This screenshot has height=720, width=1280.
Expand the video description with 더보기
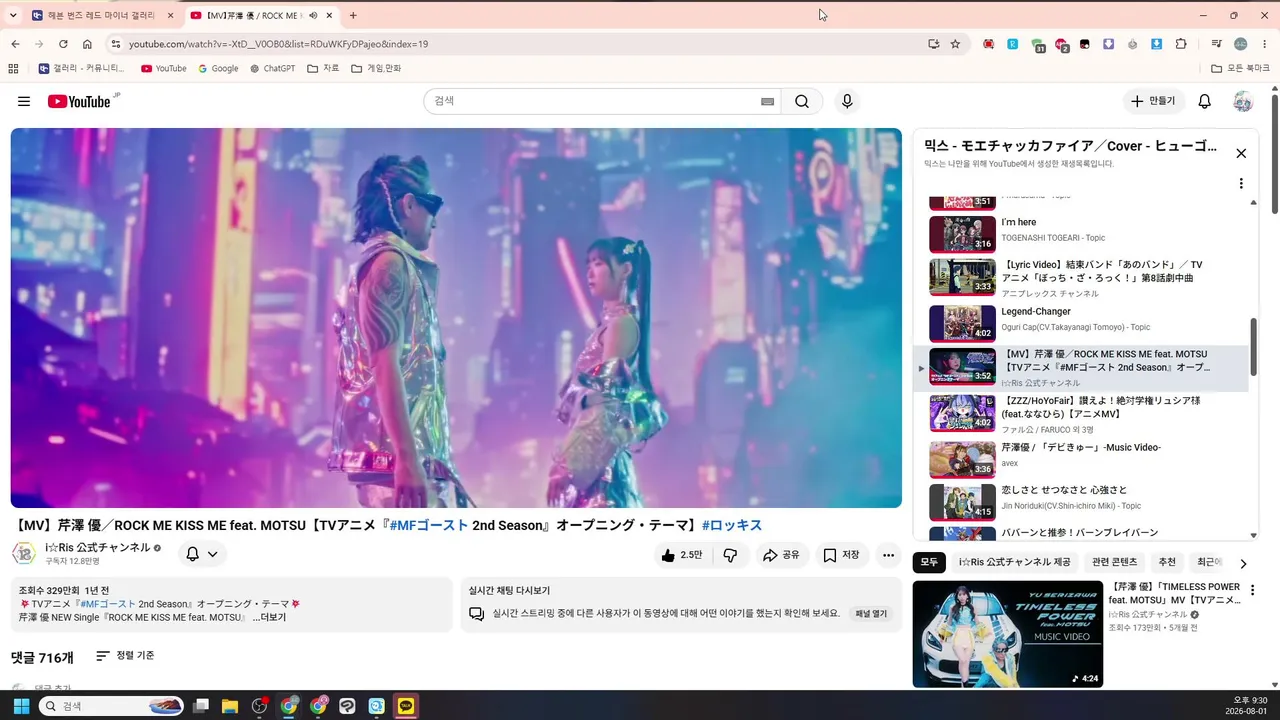pyautogui.click(x=269, y=618)
